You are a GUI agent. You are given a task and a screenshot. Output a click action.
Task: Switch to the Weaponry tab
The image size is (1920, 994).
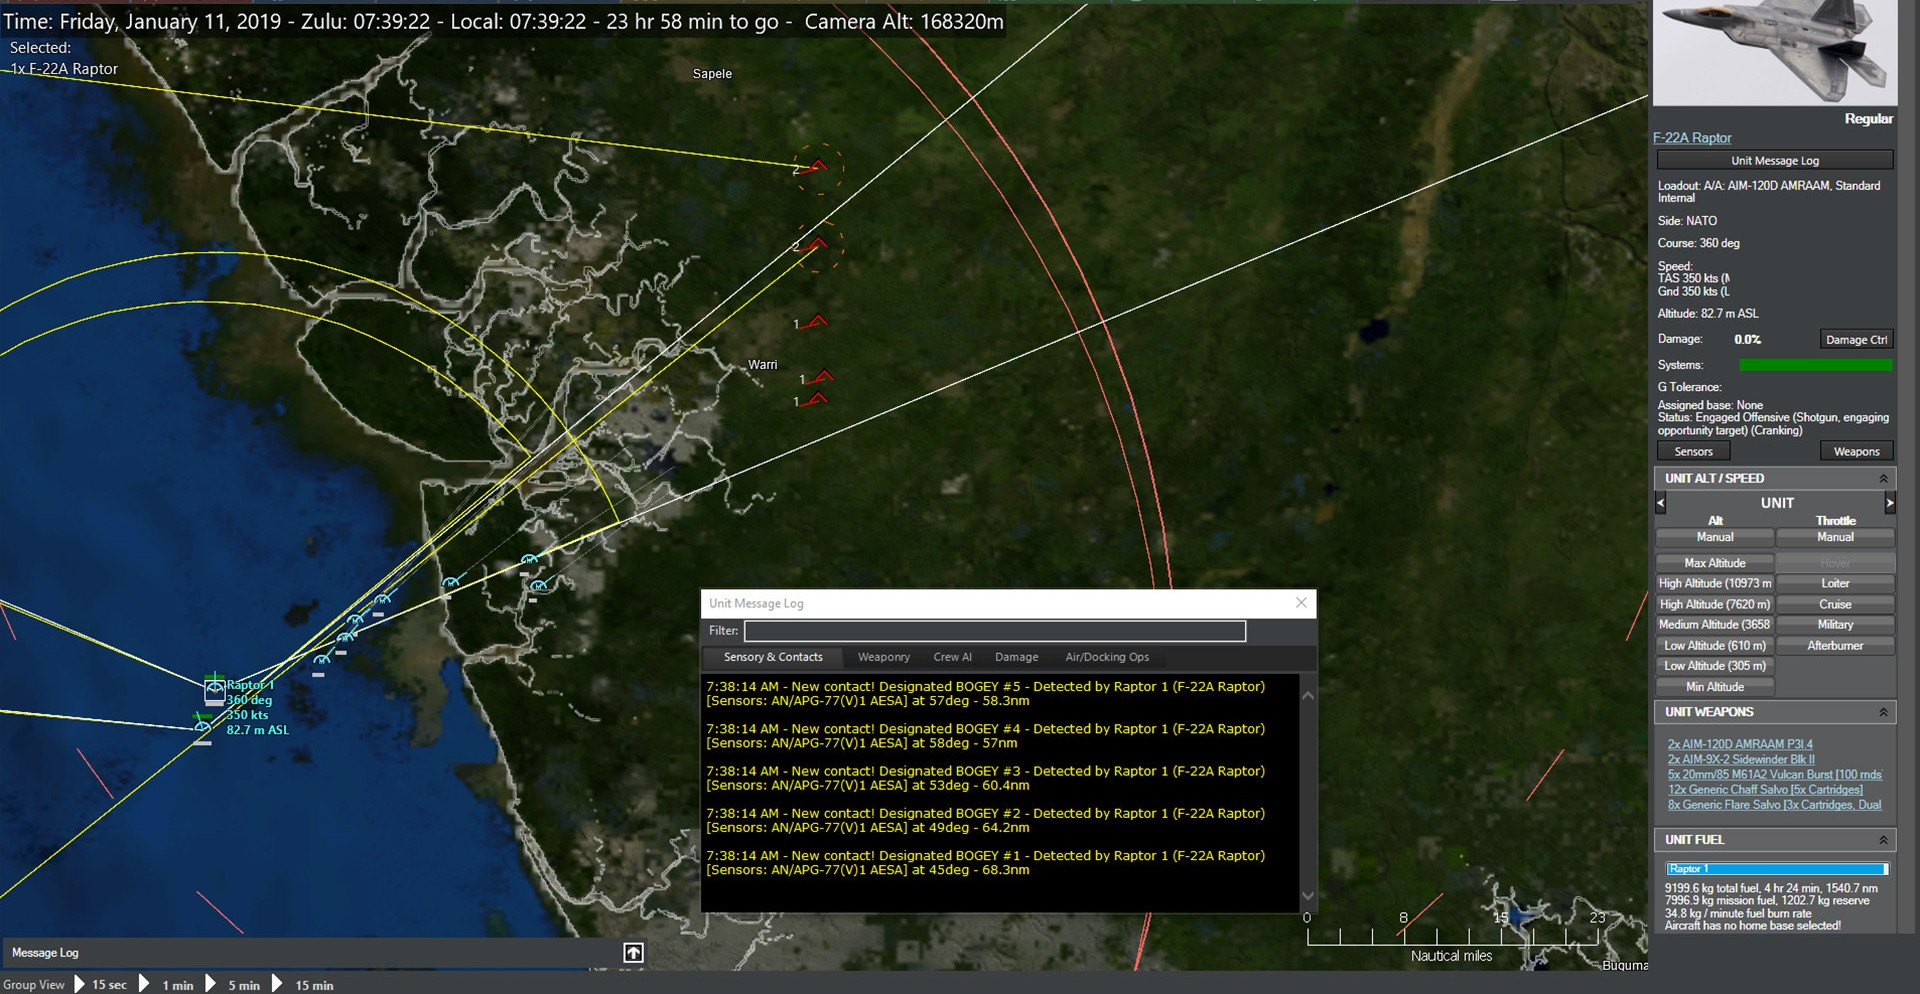884,657
